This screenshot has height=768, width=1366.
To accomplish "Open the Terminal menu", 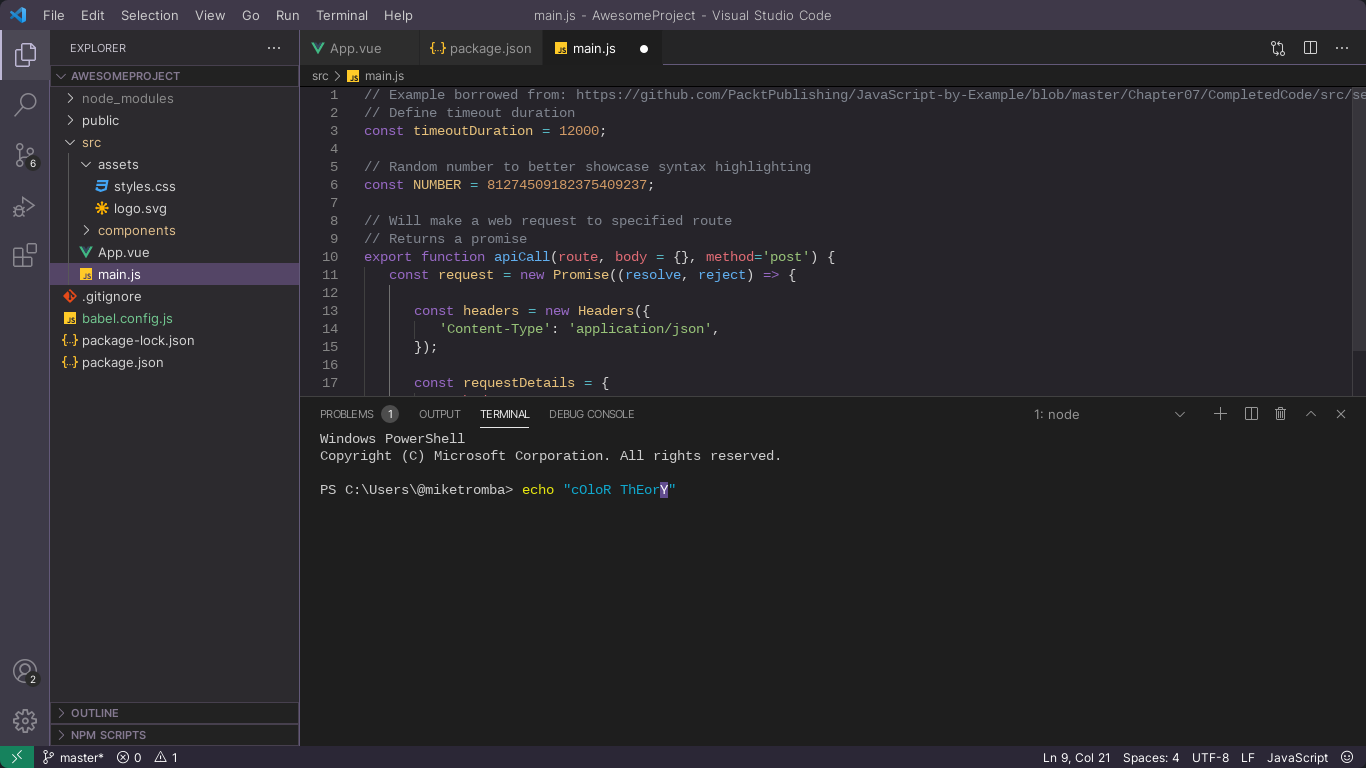I will (x=342, y=15).
